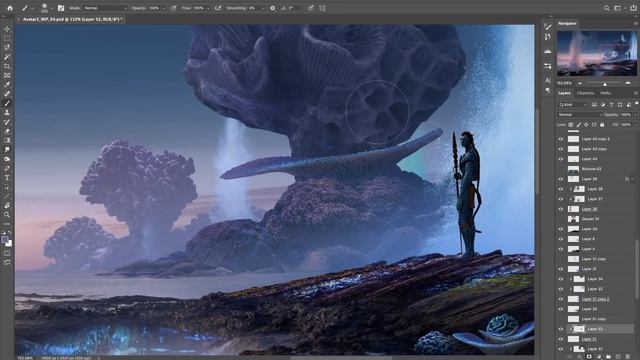Click the Navigator zoom slider handle
Image resolution: width=640 pixels, height=360 pixels.
pyautogui.click(x=605, y=84)
